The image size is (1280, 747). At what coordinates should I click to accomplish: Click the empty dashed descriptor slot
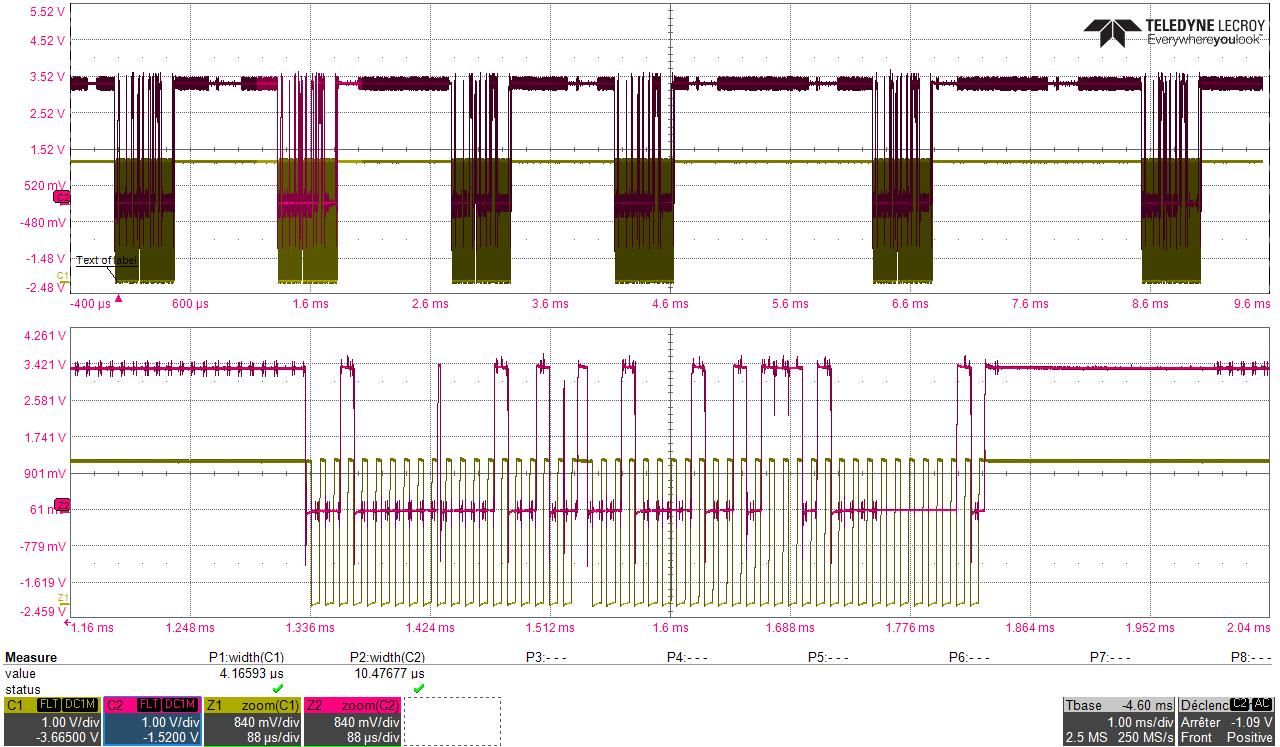(452, 721)
